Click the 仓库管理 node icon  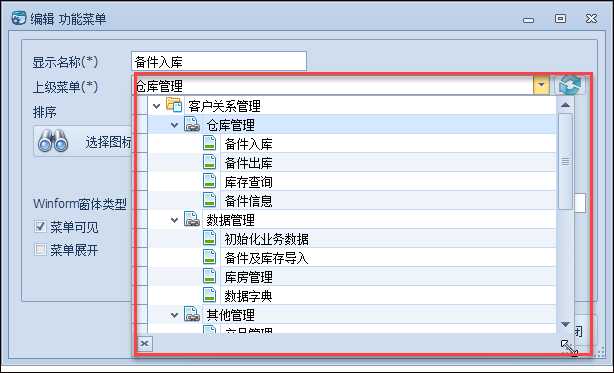pos(192,124)
